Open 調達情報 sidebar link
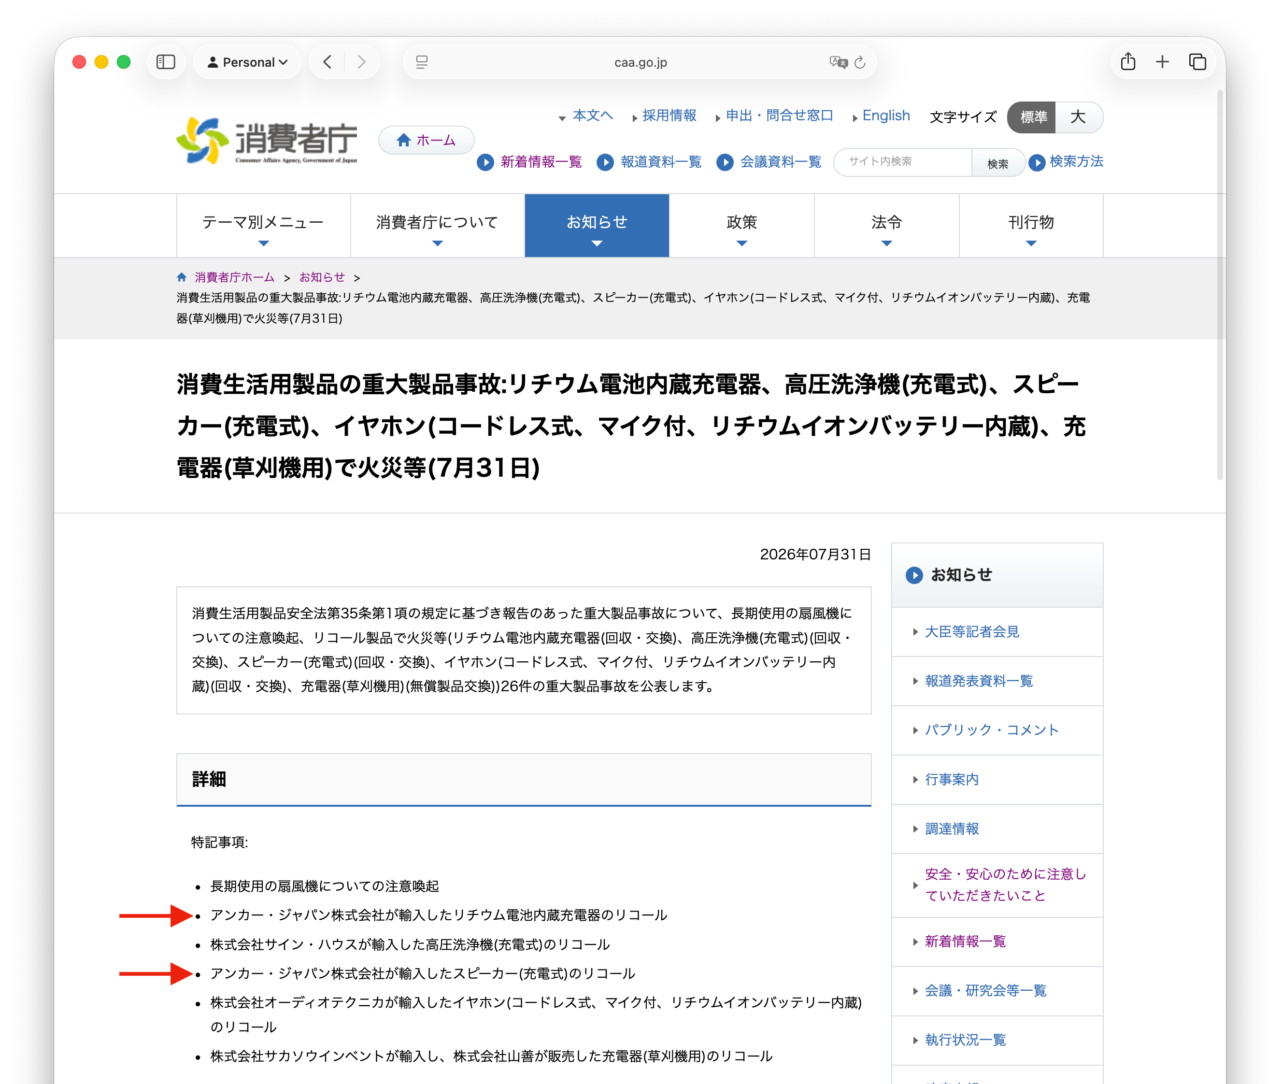 click(x=952, y=829)
